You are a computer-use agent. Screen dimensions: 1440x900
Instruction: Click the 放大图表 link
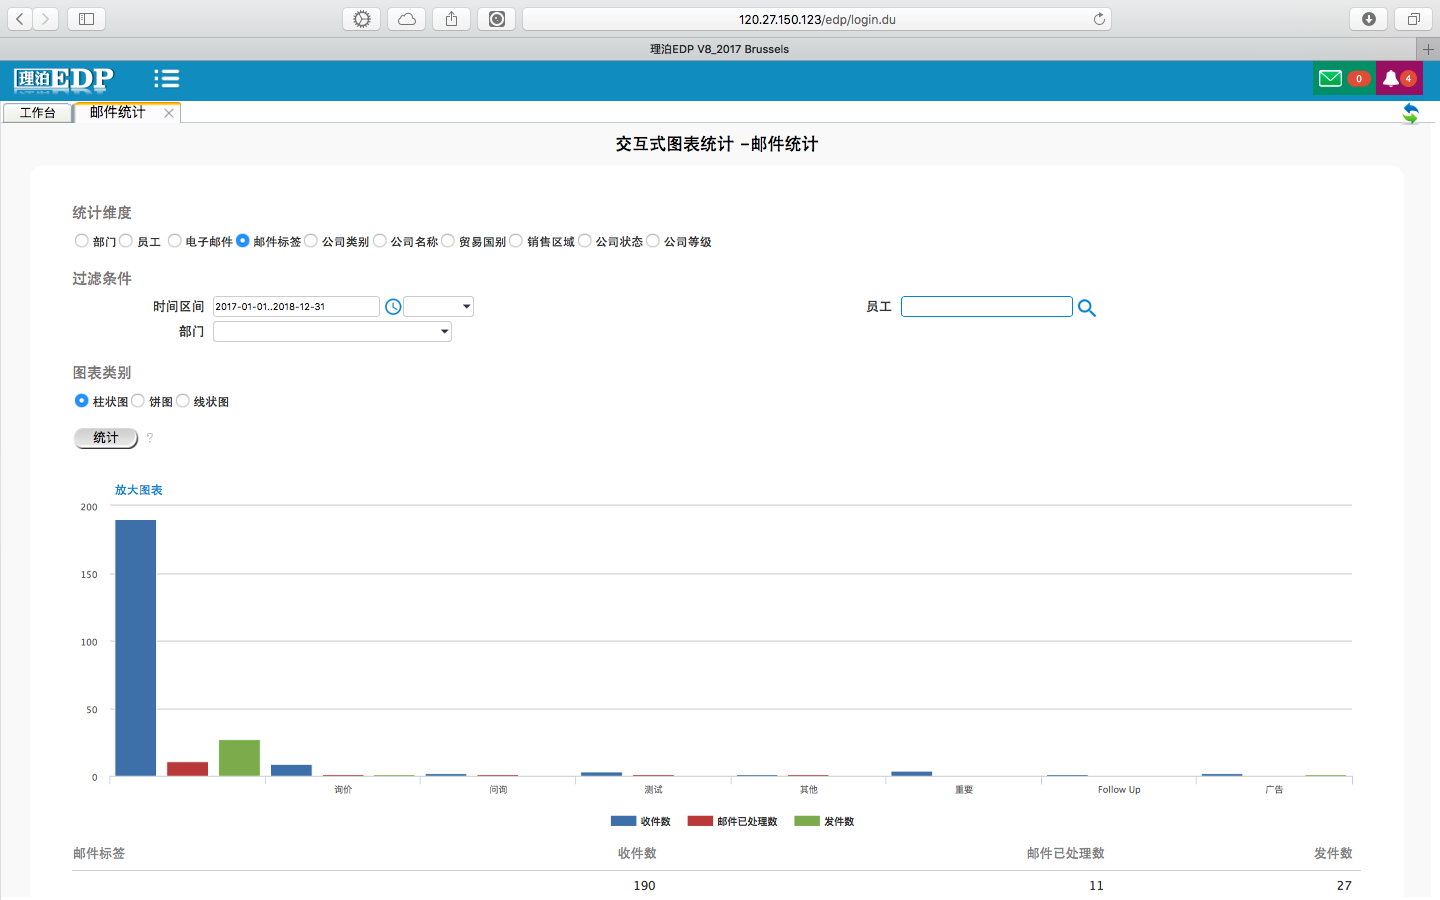[138, 490]
